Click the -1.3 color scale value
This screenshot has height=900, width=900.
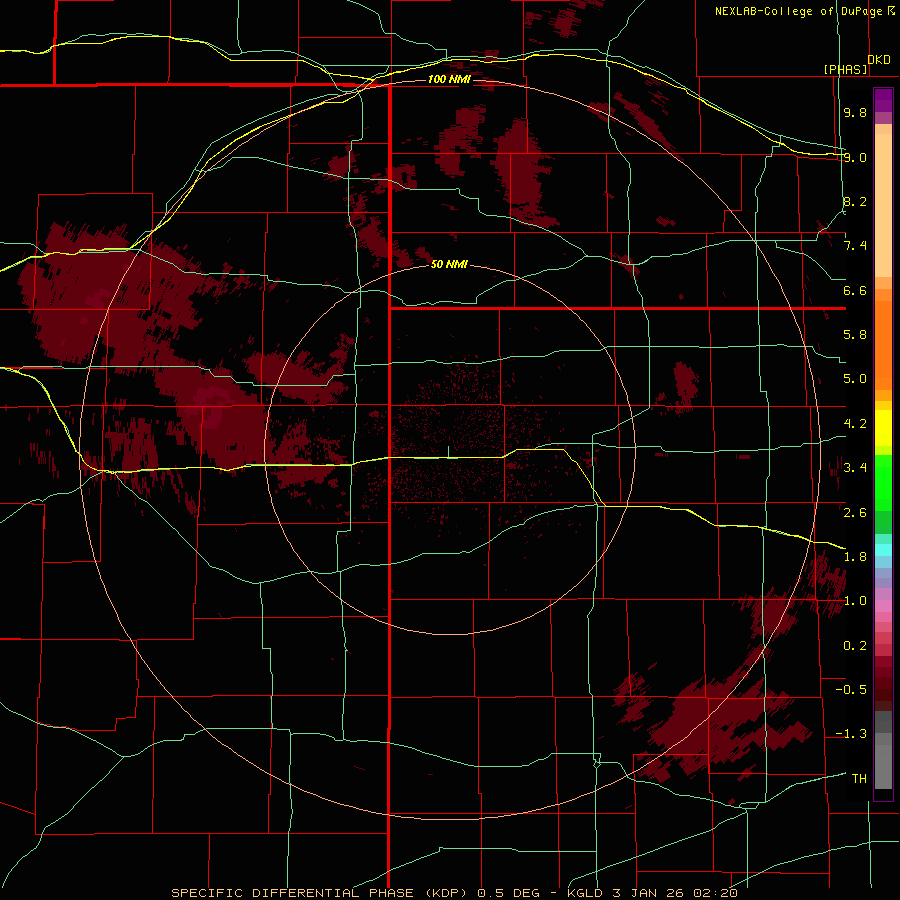point(851,734)
